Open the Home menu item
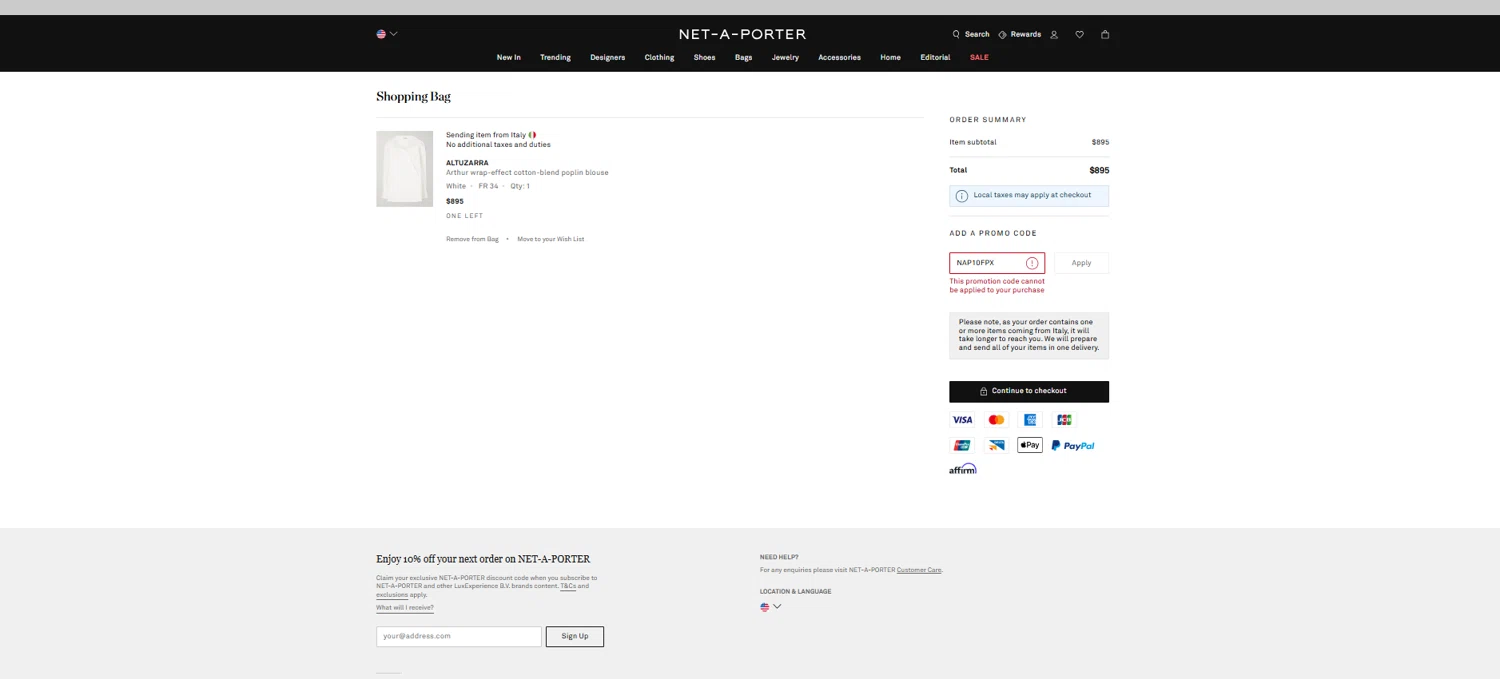 pyautogui.click(x=890, y=57)
